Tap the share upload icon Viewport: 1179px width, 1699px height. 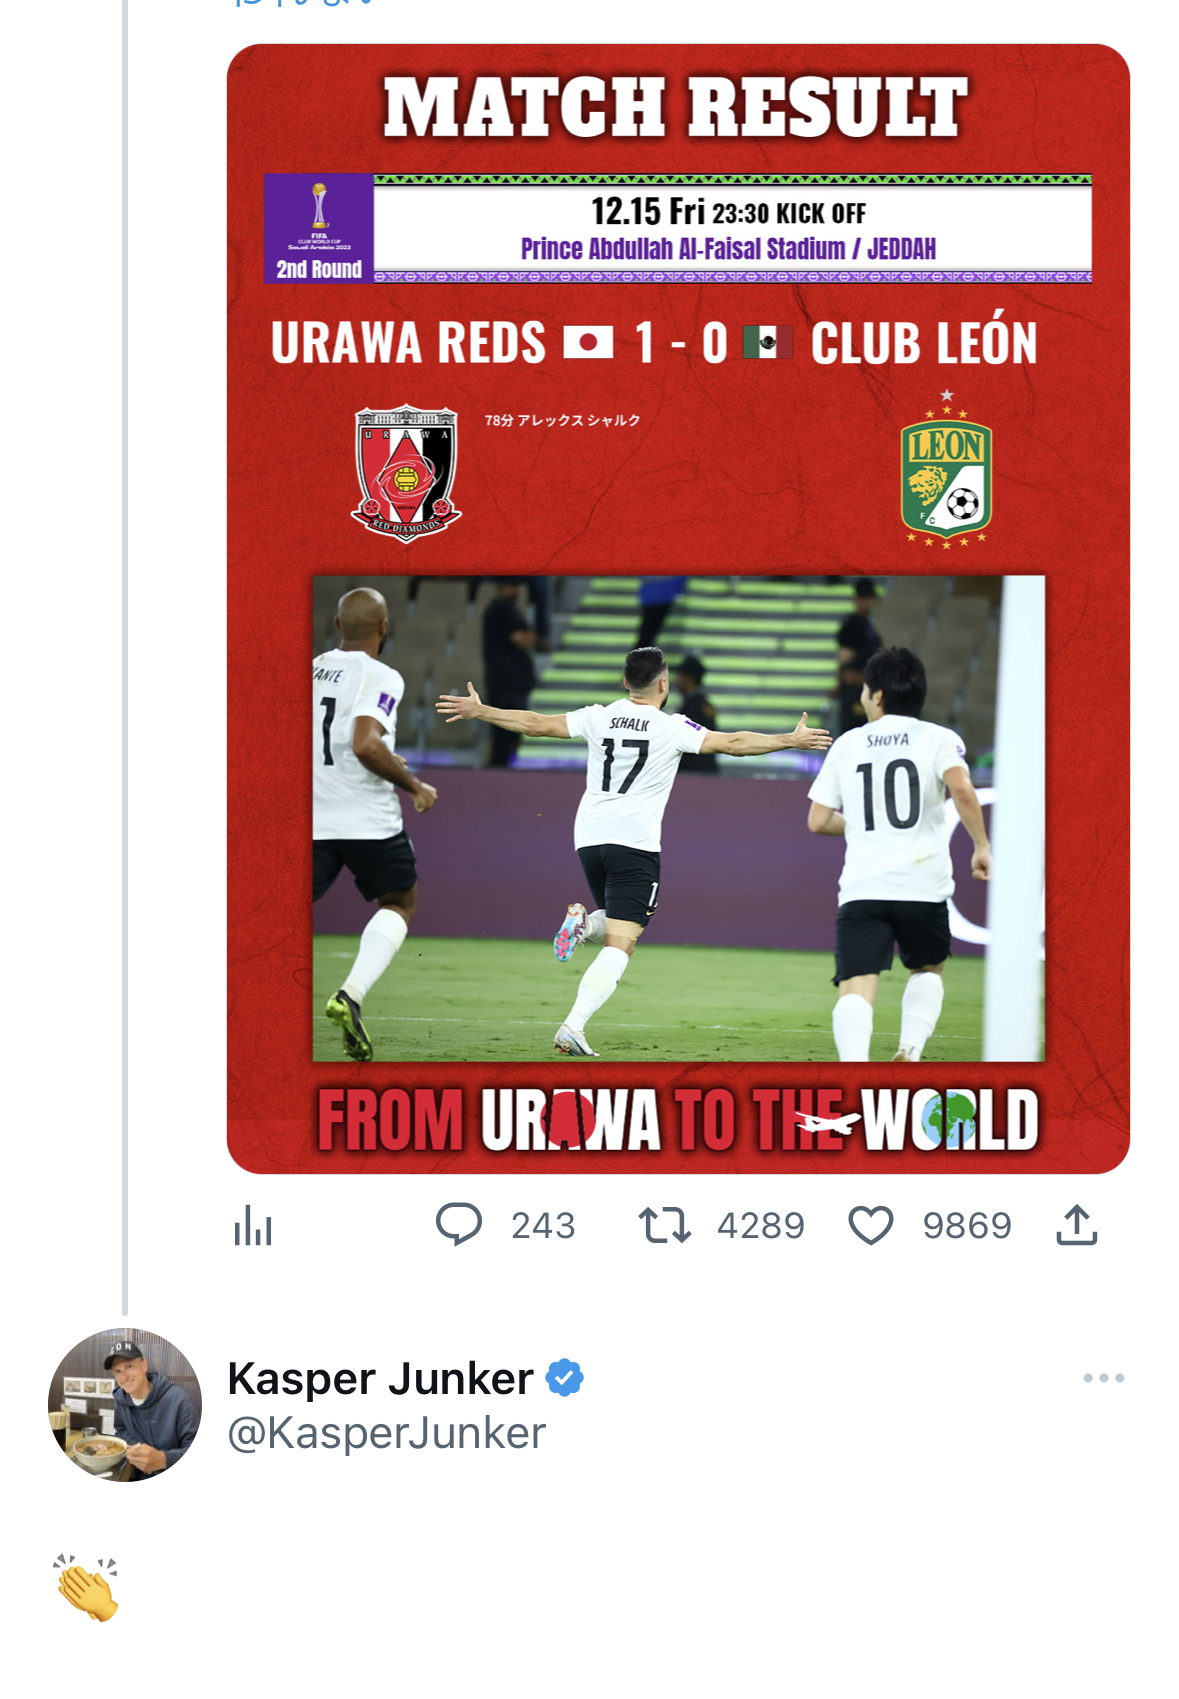[x=1077, y=1225]
